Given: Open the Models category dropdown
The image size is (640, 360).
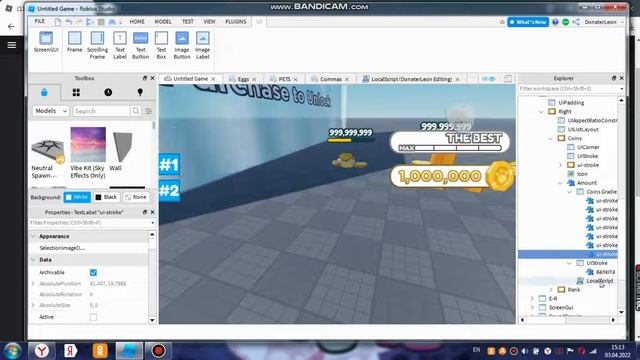Looking at the screenshot, I should (51, 111).
